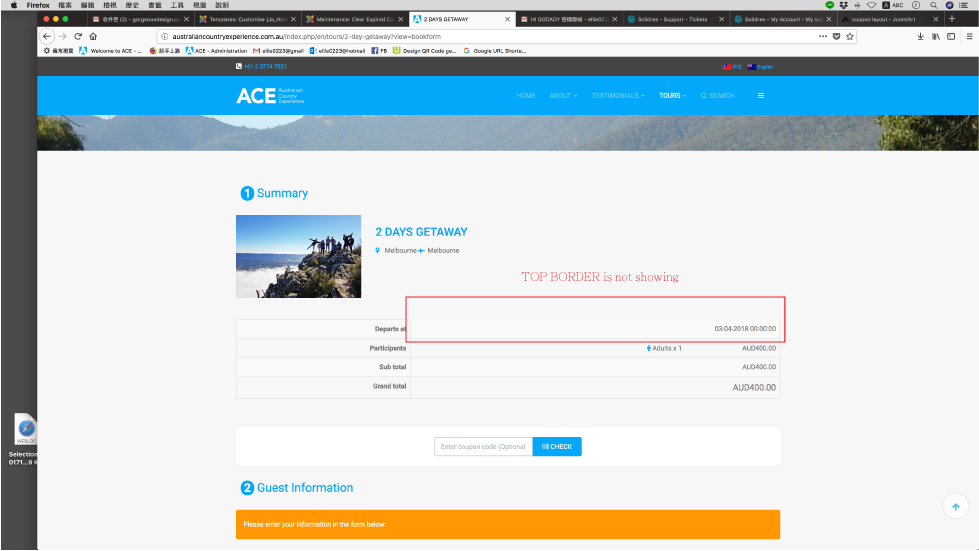This screenshot has height=551, width=979.
Task: Open Firefox downloads panel
Action: pos(920,36)
